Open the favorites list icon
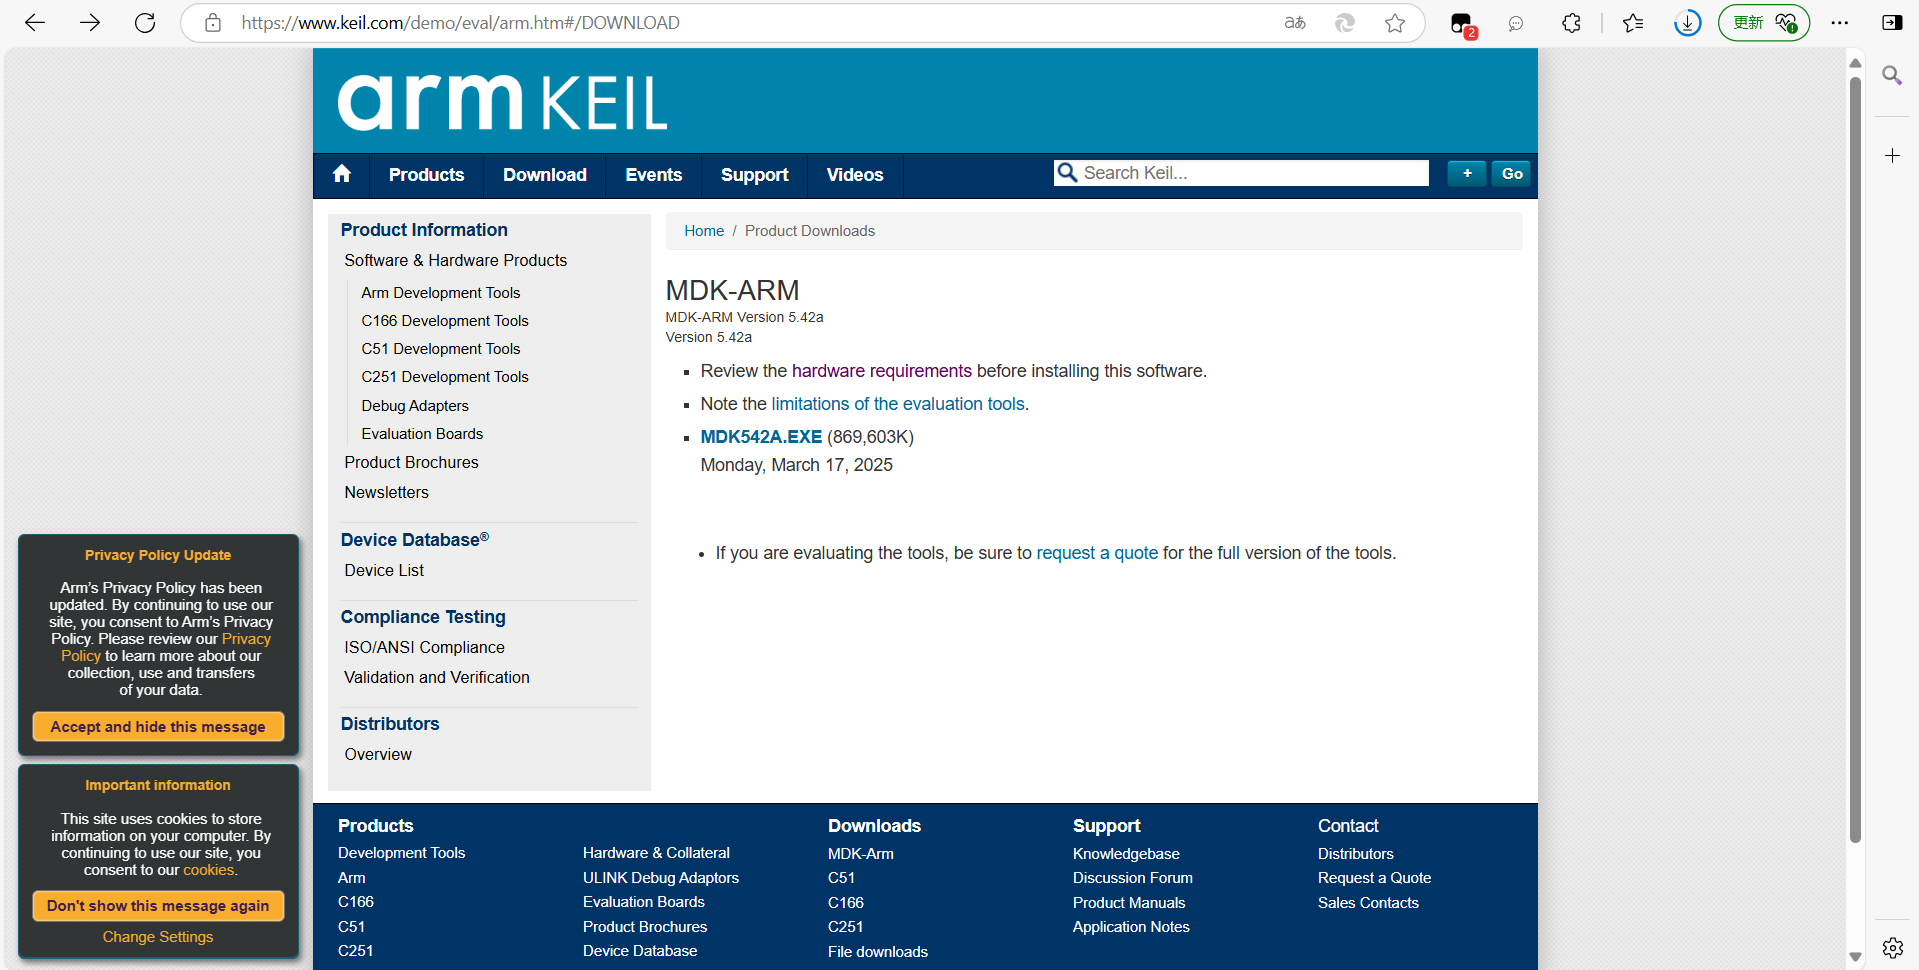Screen dimensions: 1919x970 1633,23
